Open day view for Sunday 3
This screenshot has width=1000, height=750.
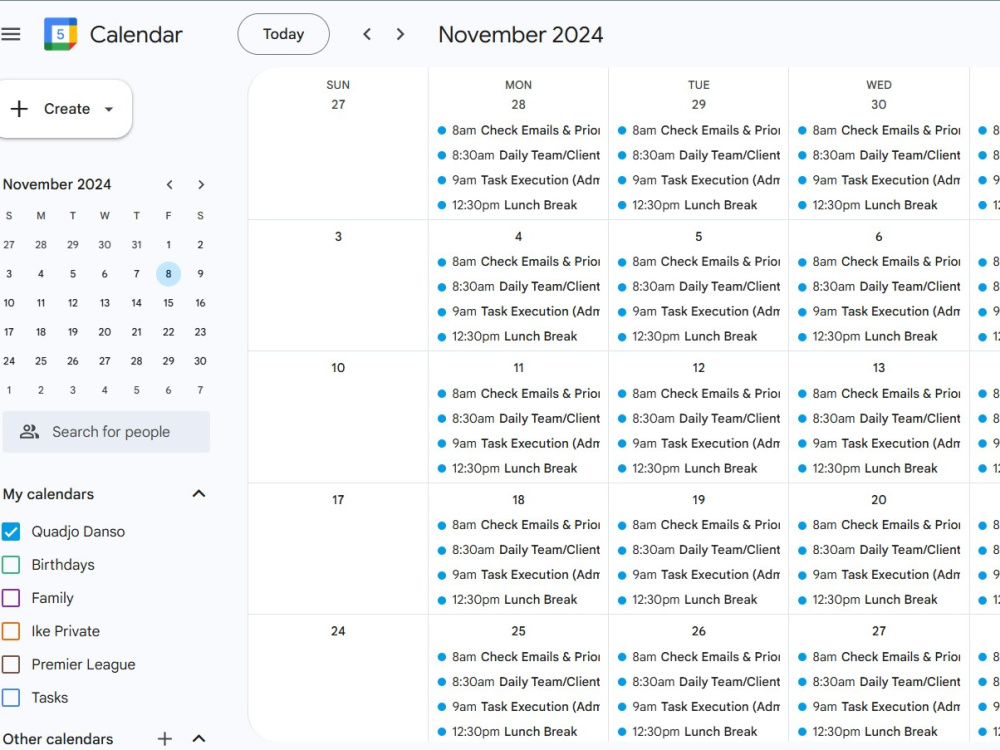[x=338, y=237]
